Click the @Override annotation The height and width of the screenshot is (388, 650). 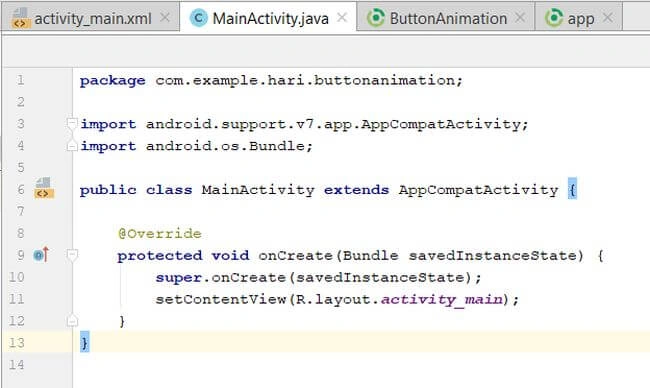click(160, 233)
